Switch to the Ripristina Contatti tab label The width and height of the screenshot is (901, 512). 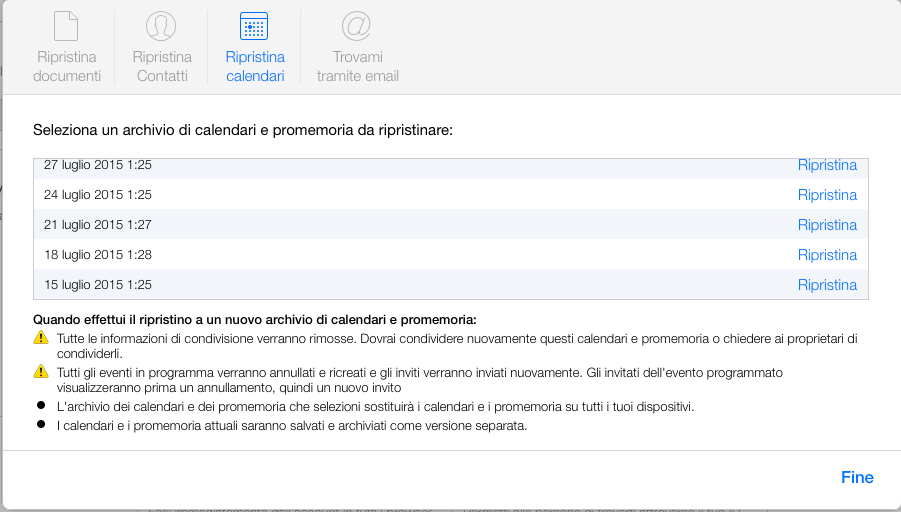click(x=162, y=66)
